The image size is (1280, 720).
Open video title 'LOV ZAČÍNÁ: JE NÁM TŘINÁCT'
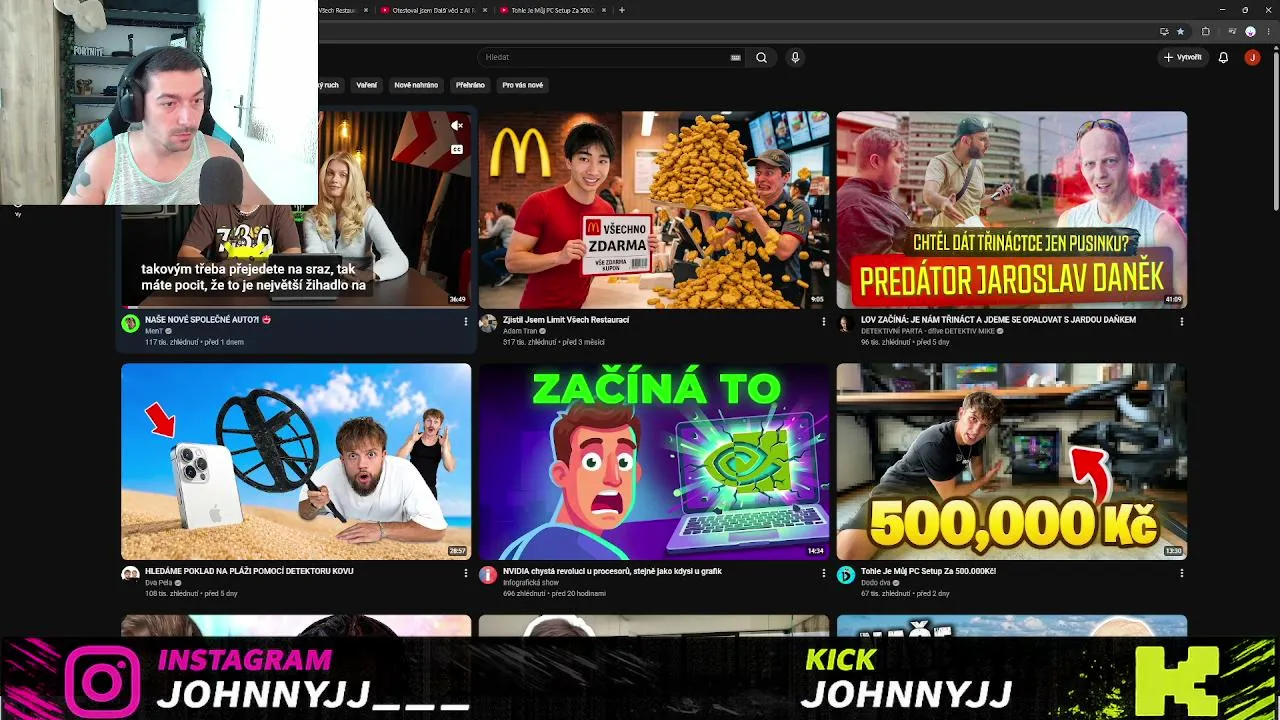[998, 320]
